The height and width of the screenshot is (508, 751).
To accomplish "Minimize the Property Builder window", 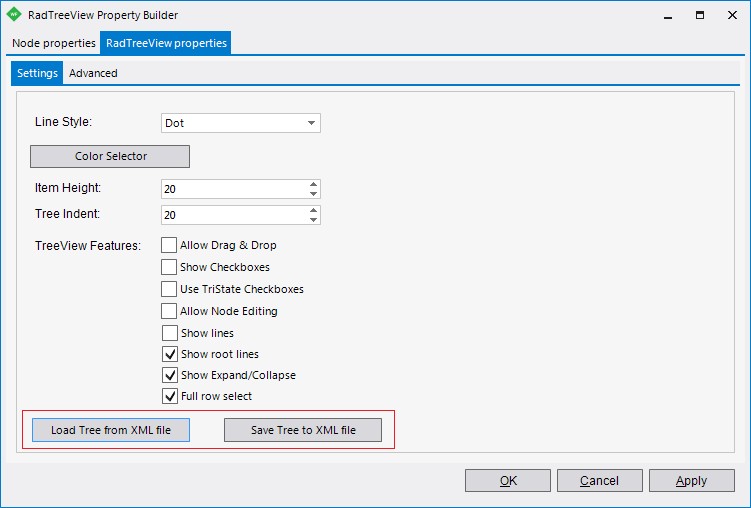I will tap(668, 15).
